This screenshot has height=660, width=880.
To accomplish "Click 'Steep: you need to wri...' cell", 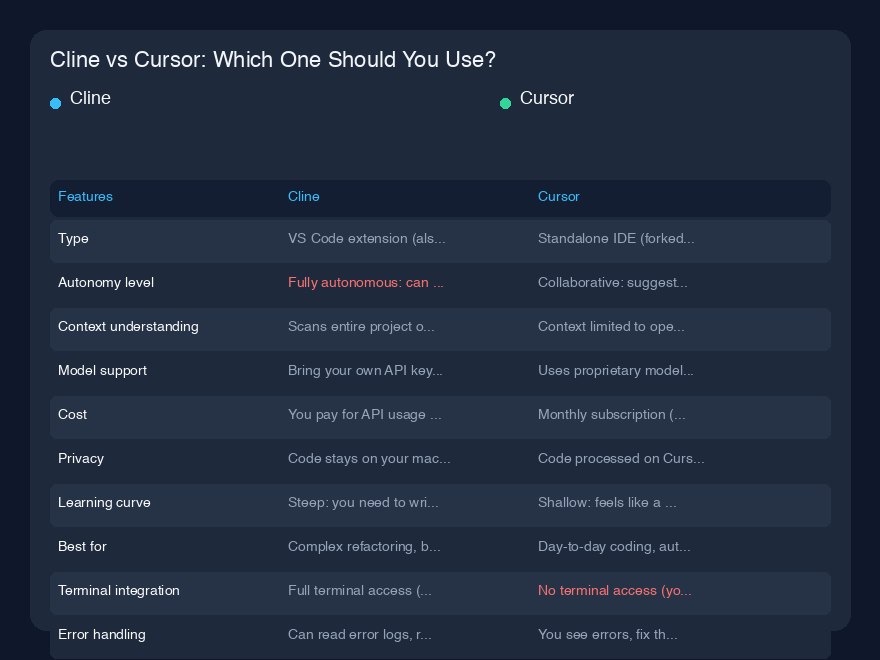I will (363, 502).
